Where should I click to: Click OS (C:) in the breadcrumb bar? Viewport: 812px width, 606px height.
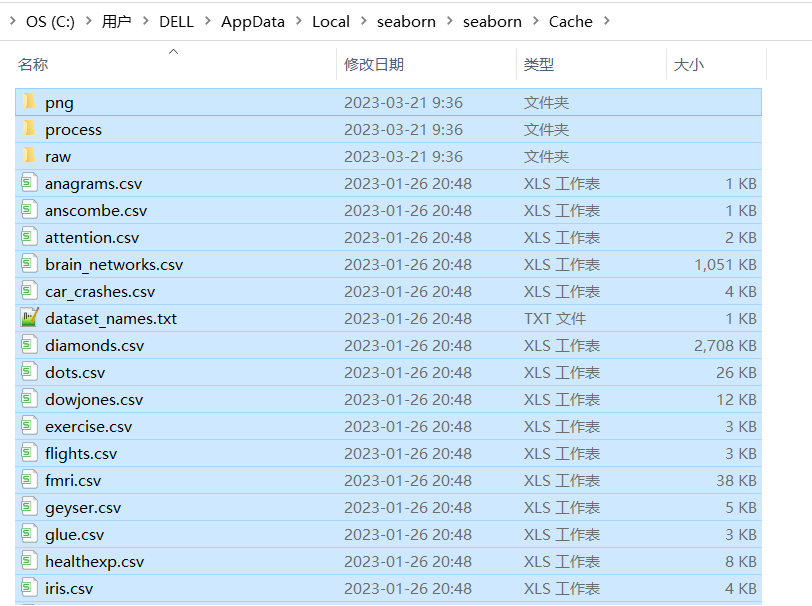click(50, 21)
